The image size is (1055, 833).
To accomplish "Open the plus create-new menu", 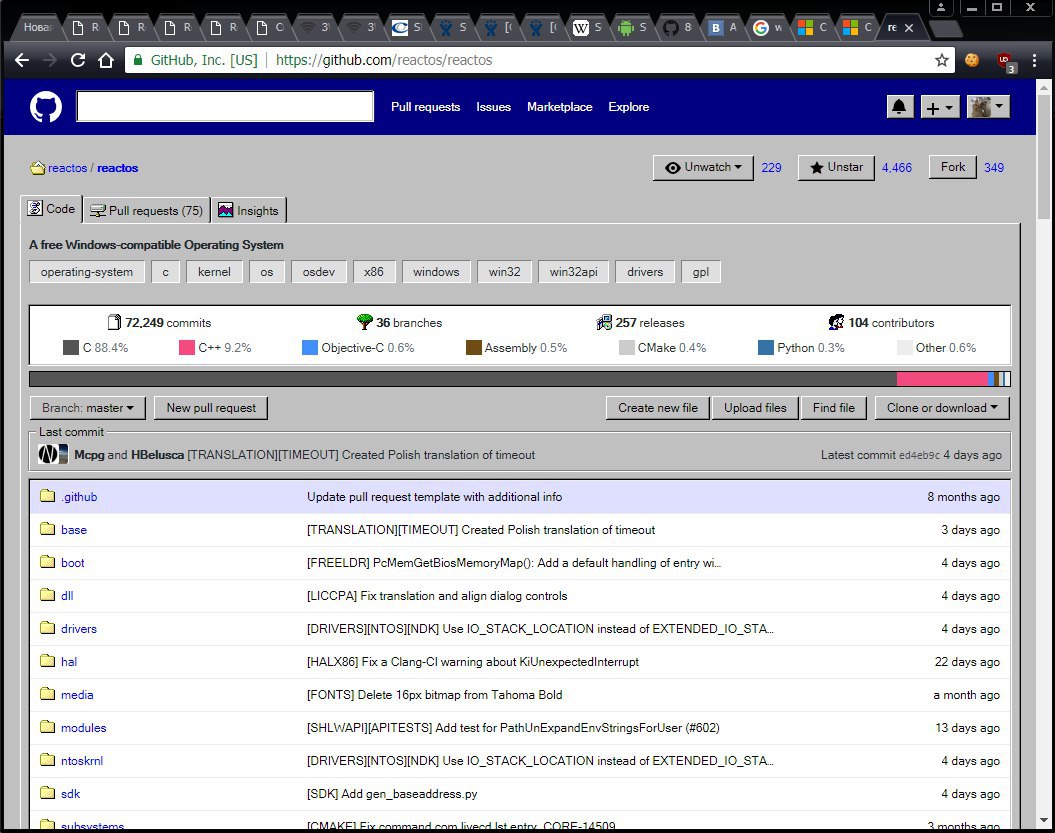I will 939,107.
